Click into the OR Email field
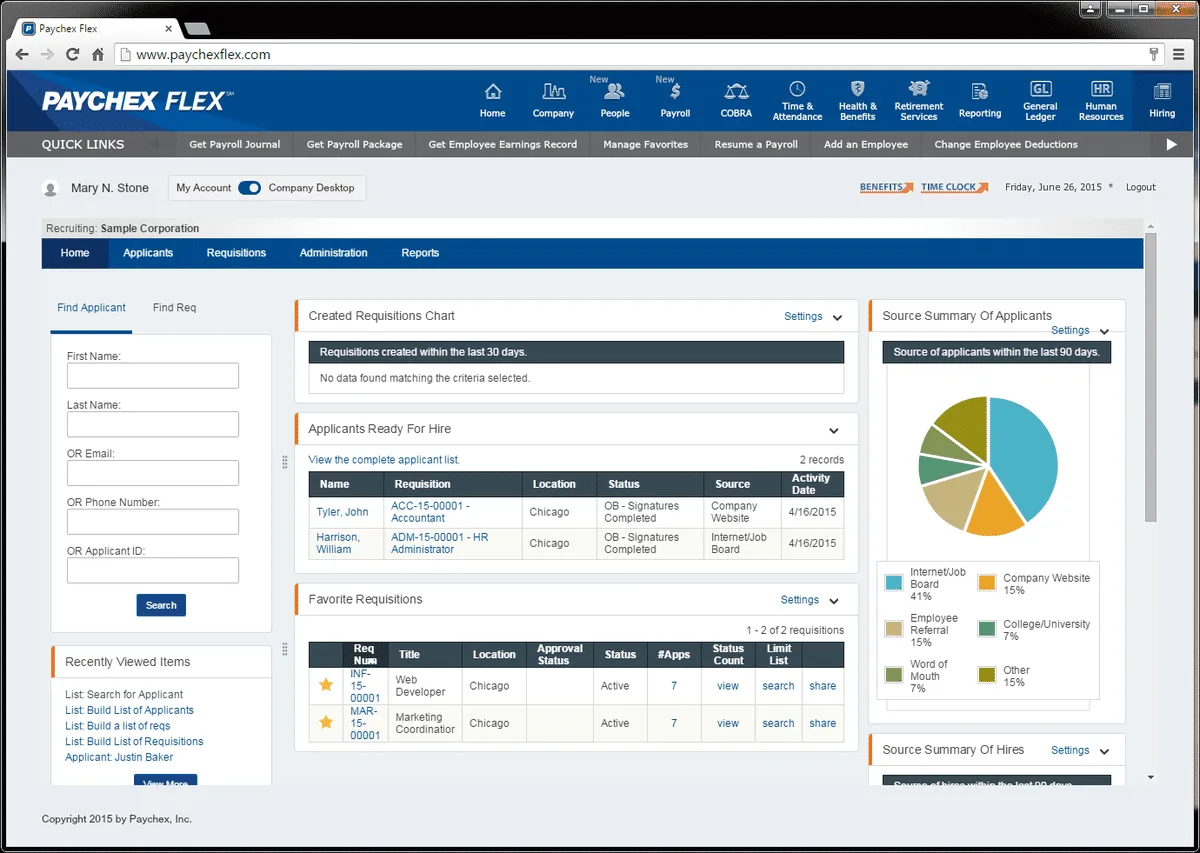This screenshot has height=853, width=1200. 153,473
